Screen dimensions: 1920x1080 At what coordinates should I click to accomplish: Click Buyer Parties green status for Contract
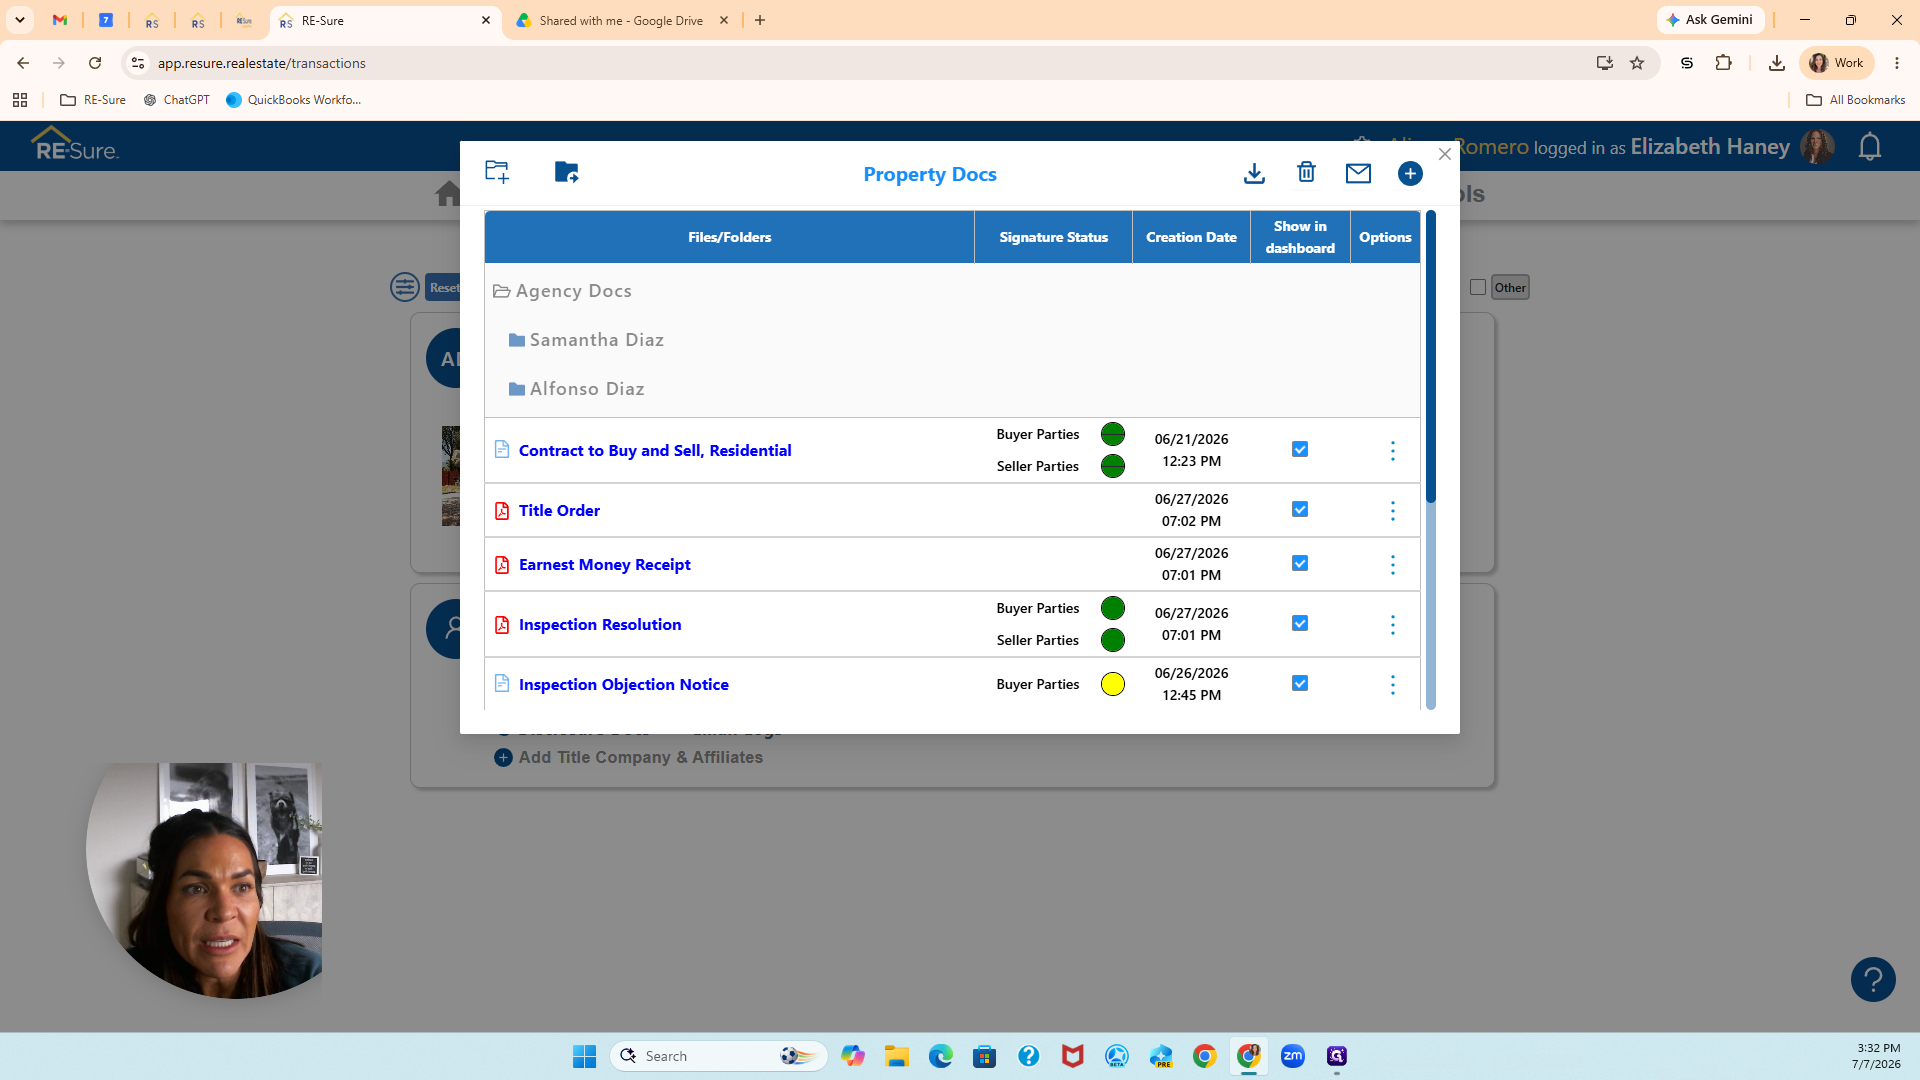(1113, 434)
